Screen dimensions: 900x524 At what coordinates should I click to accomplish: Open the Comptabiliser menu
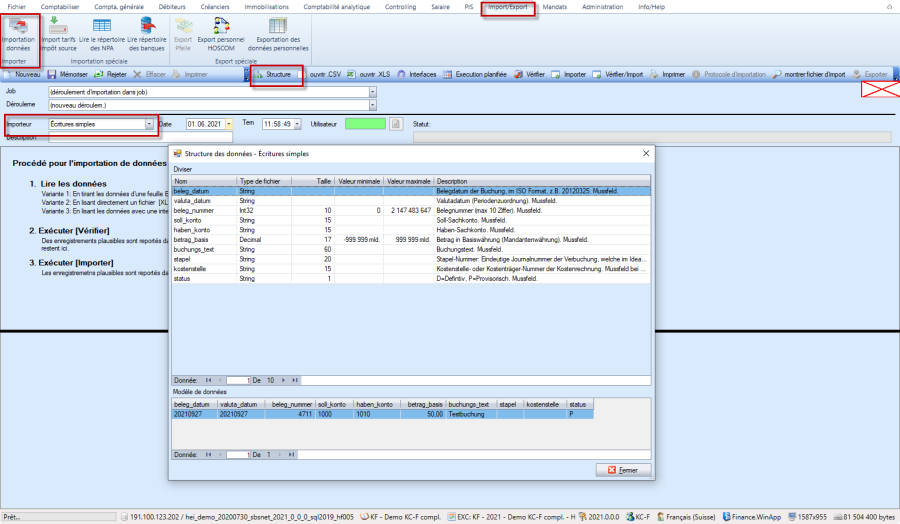point(60,7)
